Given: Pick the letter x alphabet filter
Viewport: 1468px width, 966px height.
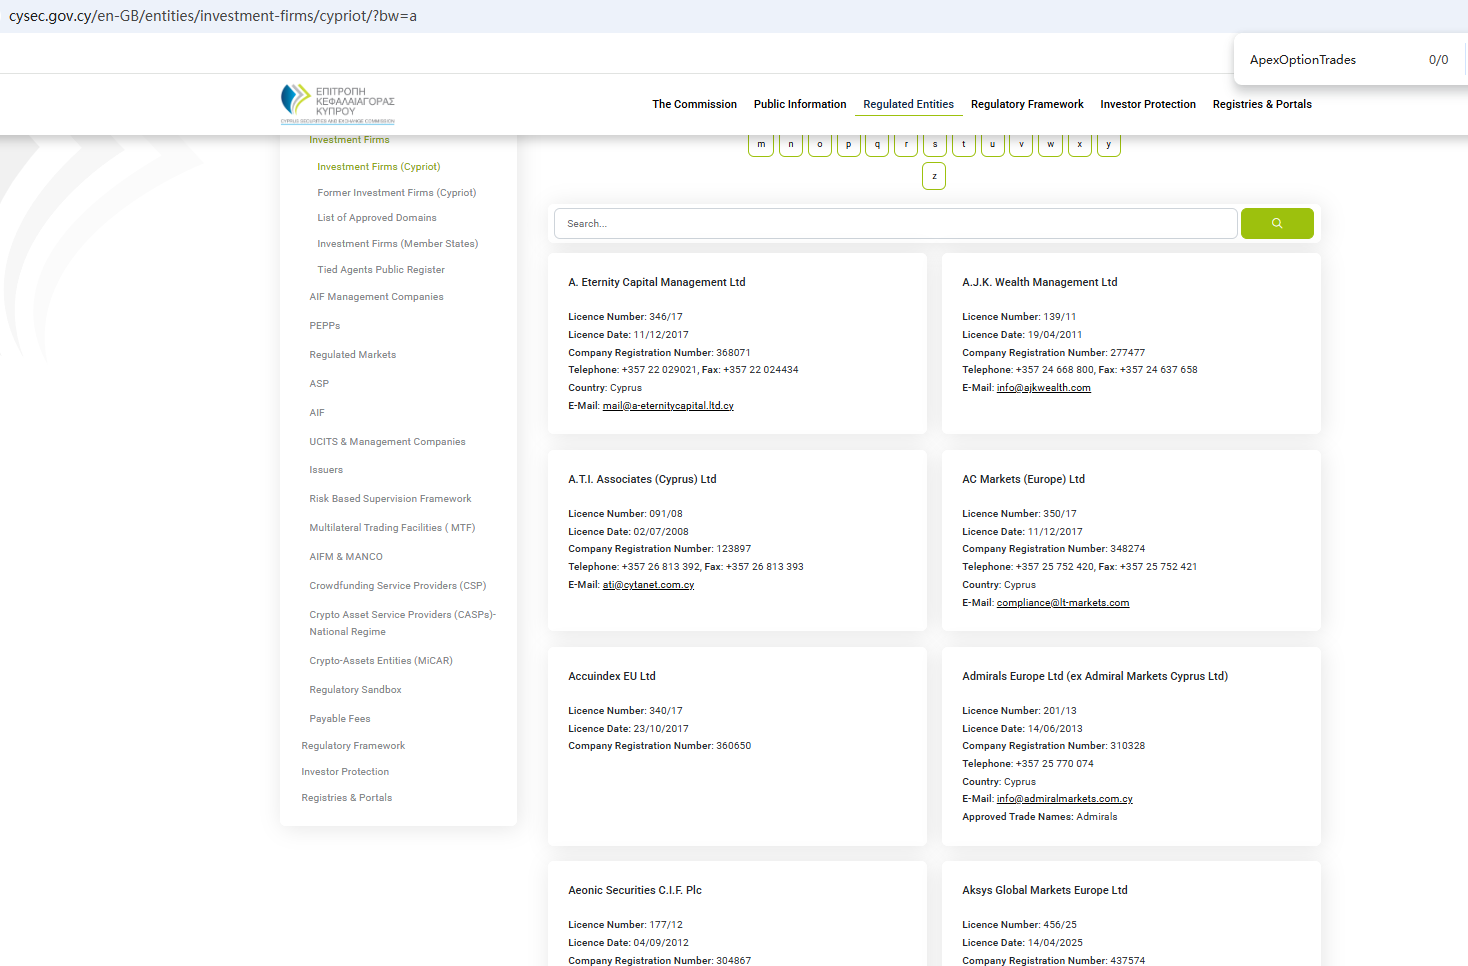Looking at the screenshot, I should [1080, 145].
